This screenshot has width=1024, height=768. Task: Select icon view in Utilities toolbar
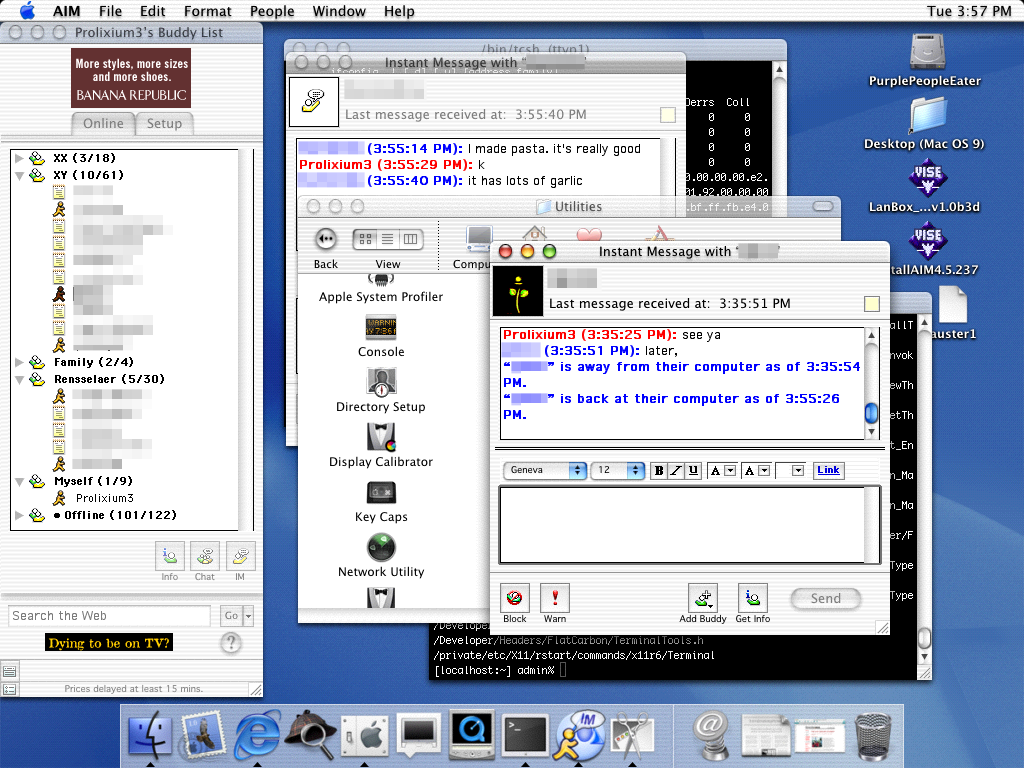point(365,239)
